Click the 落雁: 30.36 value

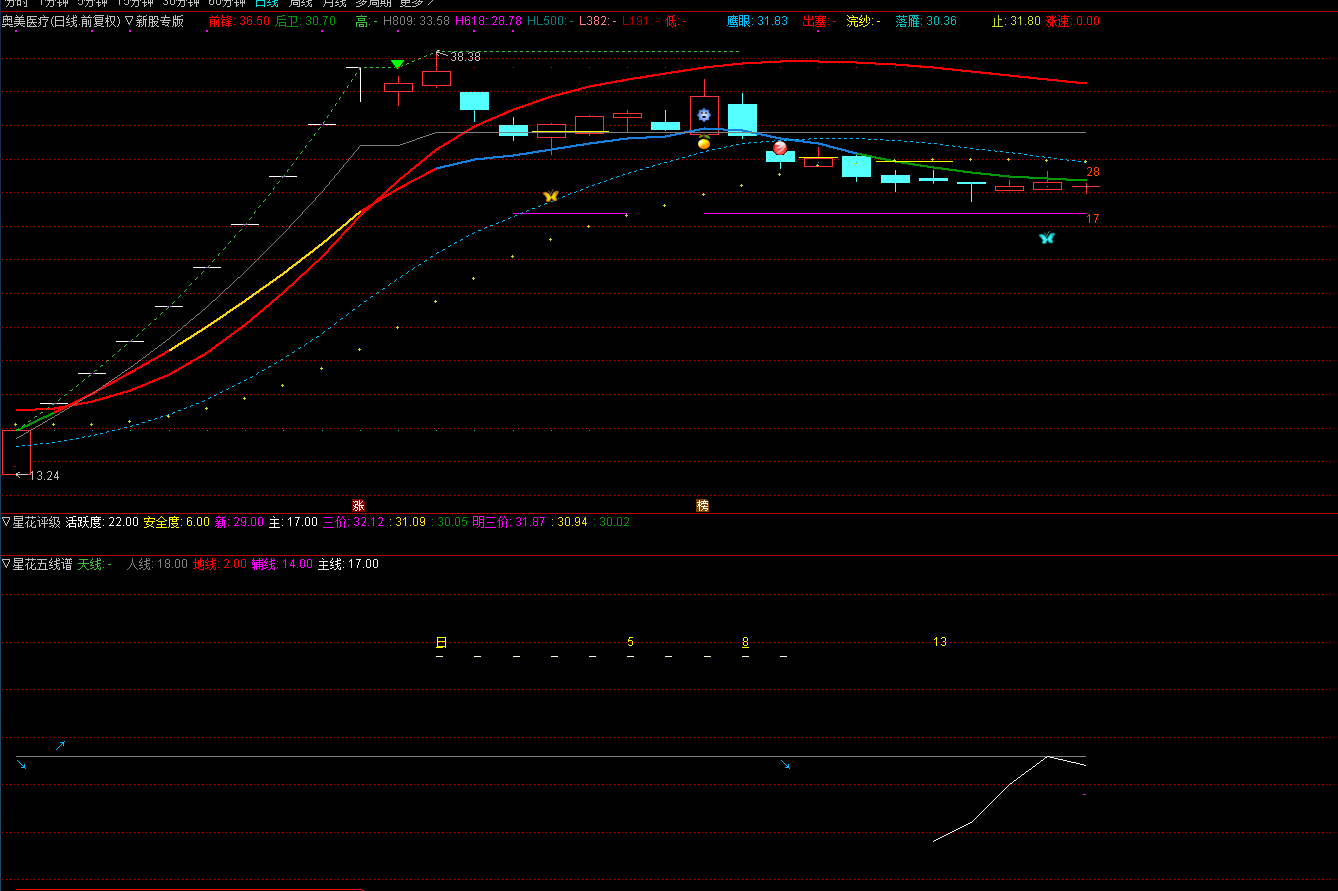[926, 21]
